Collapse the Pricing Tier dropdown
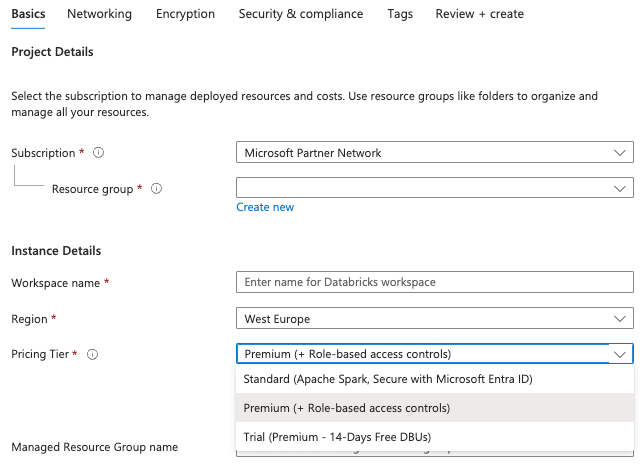Screen dimensions: 642x466 (435, 354)
